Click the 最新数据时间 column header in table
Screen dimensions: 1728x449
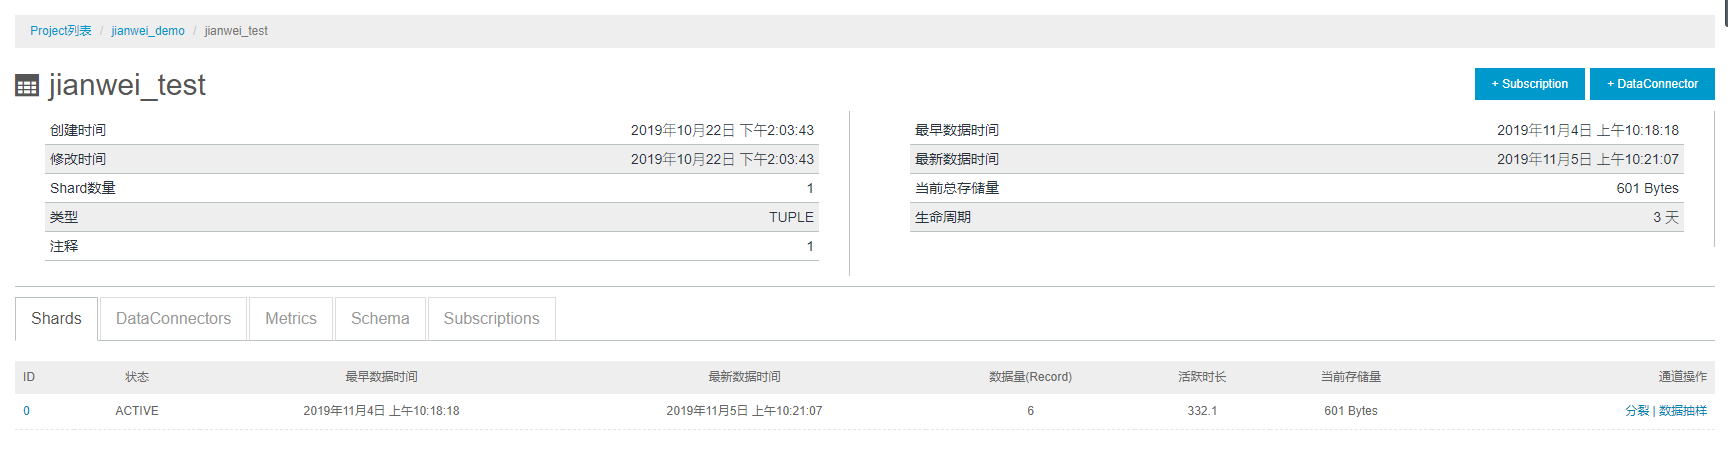(744, 377)
